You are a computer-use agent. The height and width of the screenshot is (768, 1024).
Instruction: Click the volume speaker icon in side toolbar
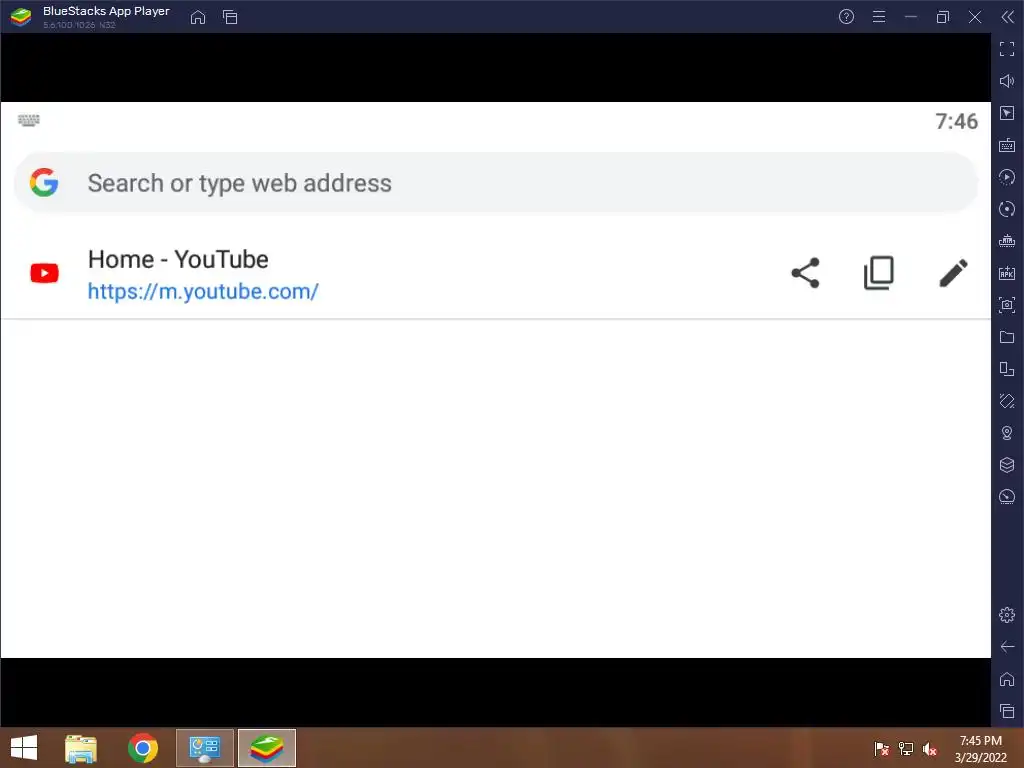pyautogui.click(x=1007, y=81)
